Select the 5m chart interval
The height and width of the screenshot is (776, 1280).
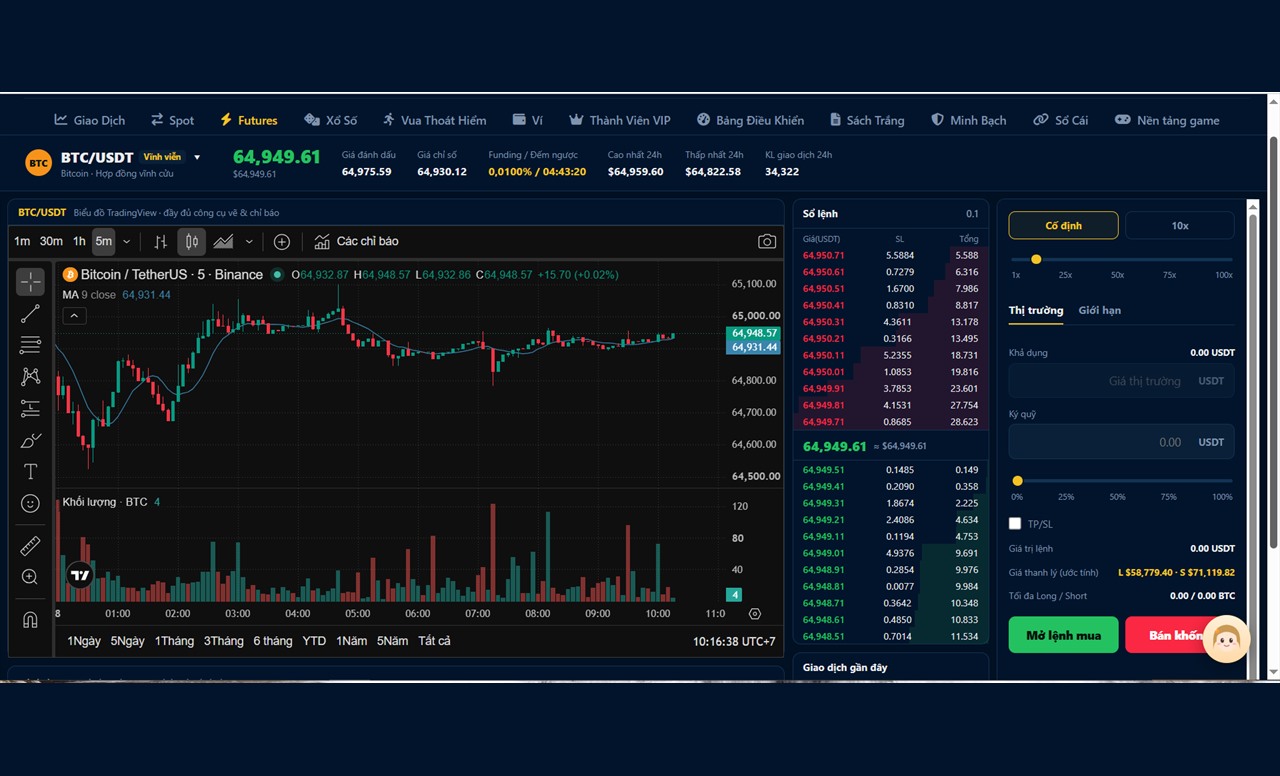104,242
